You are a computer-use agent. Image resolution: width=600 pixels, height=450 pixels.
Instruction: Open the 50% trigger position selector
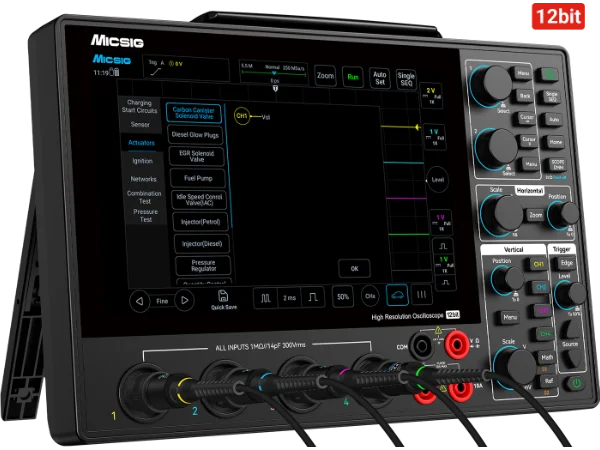click(x=343, y=297)
